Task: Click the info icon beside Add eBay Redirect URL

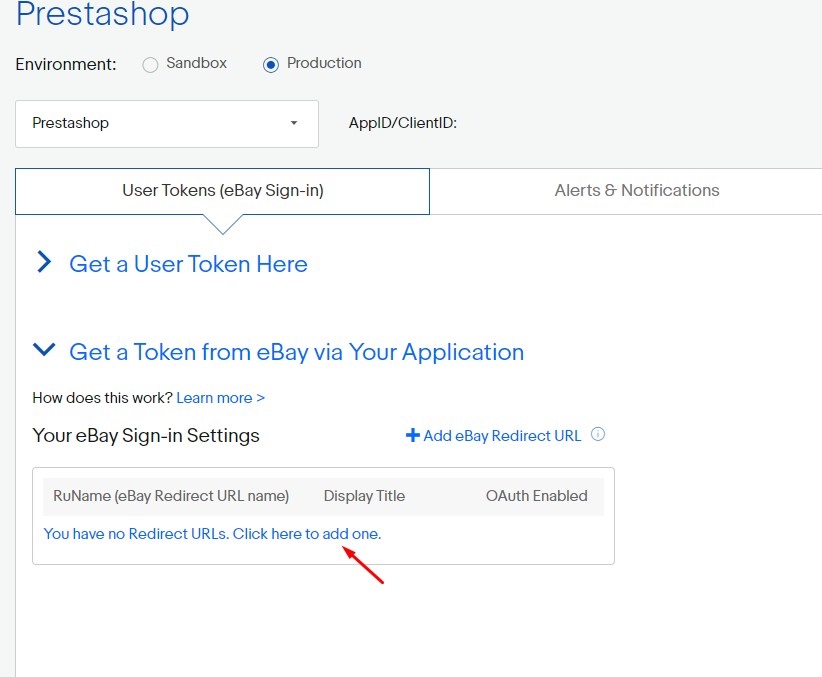Action: pyautogui.click(x=598, y=435)
